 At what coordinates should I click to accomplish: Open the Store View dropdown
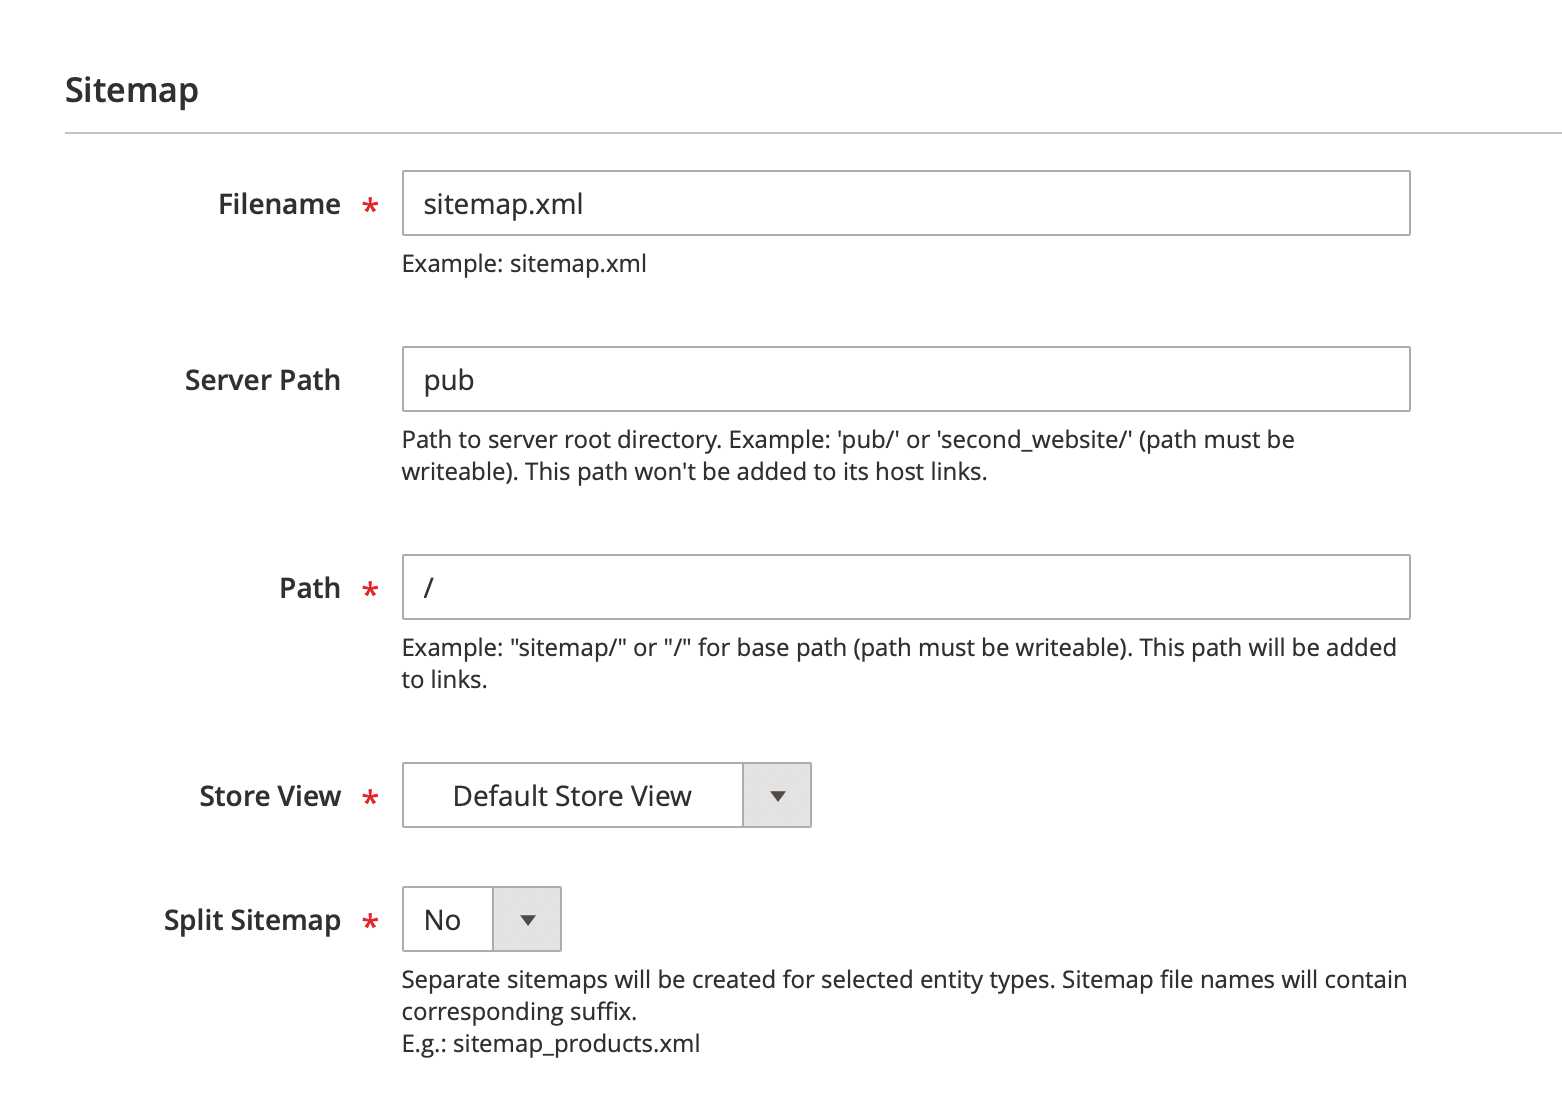pyautogui.click(x=606, y=795)
